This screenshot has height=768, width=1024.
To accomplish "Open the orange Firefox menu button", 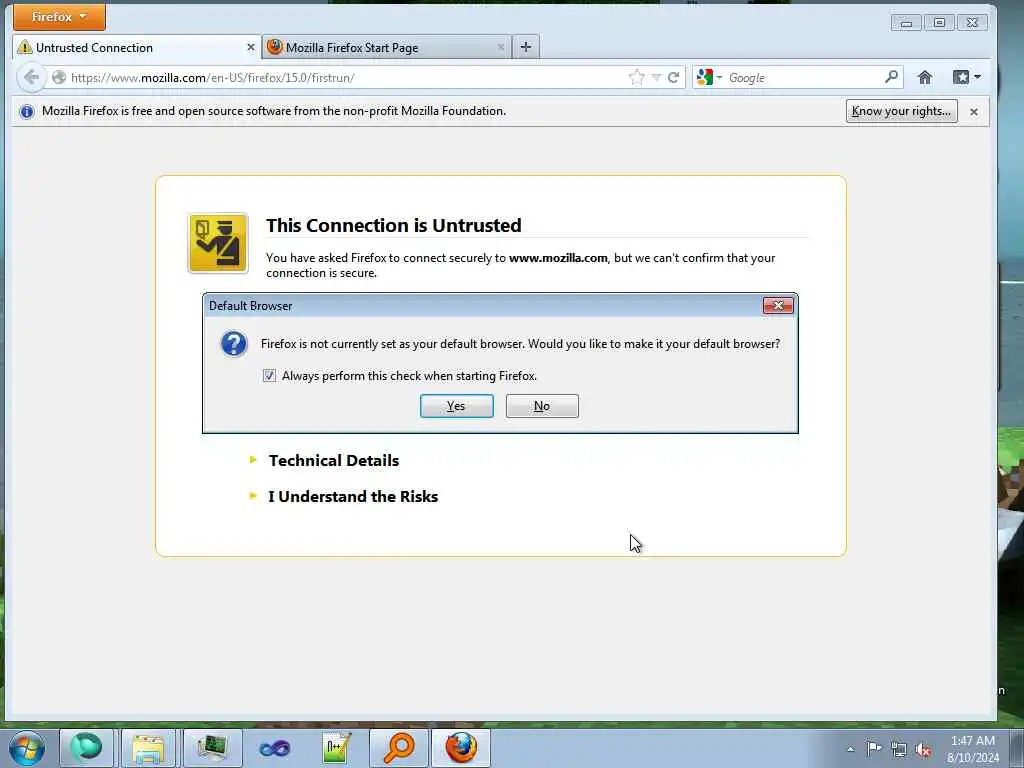I will [59, 17].
